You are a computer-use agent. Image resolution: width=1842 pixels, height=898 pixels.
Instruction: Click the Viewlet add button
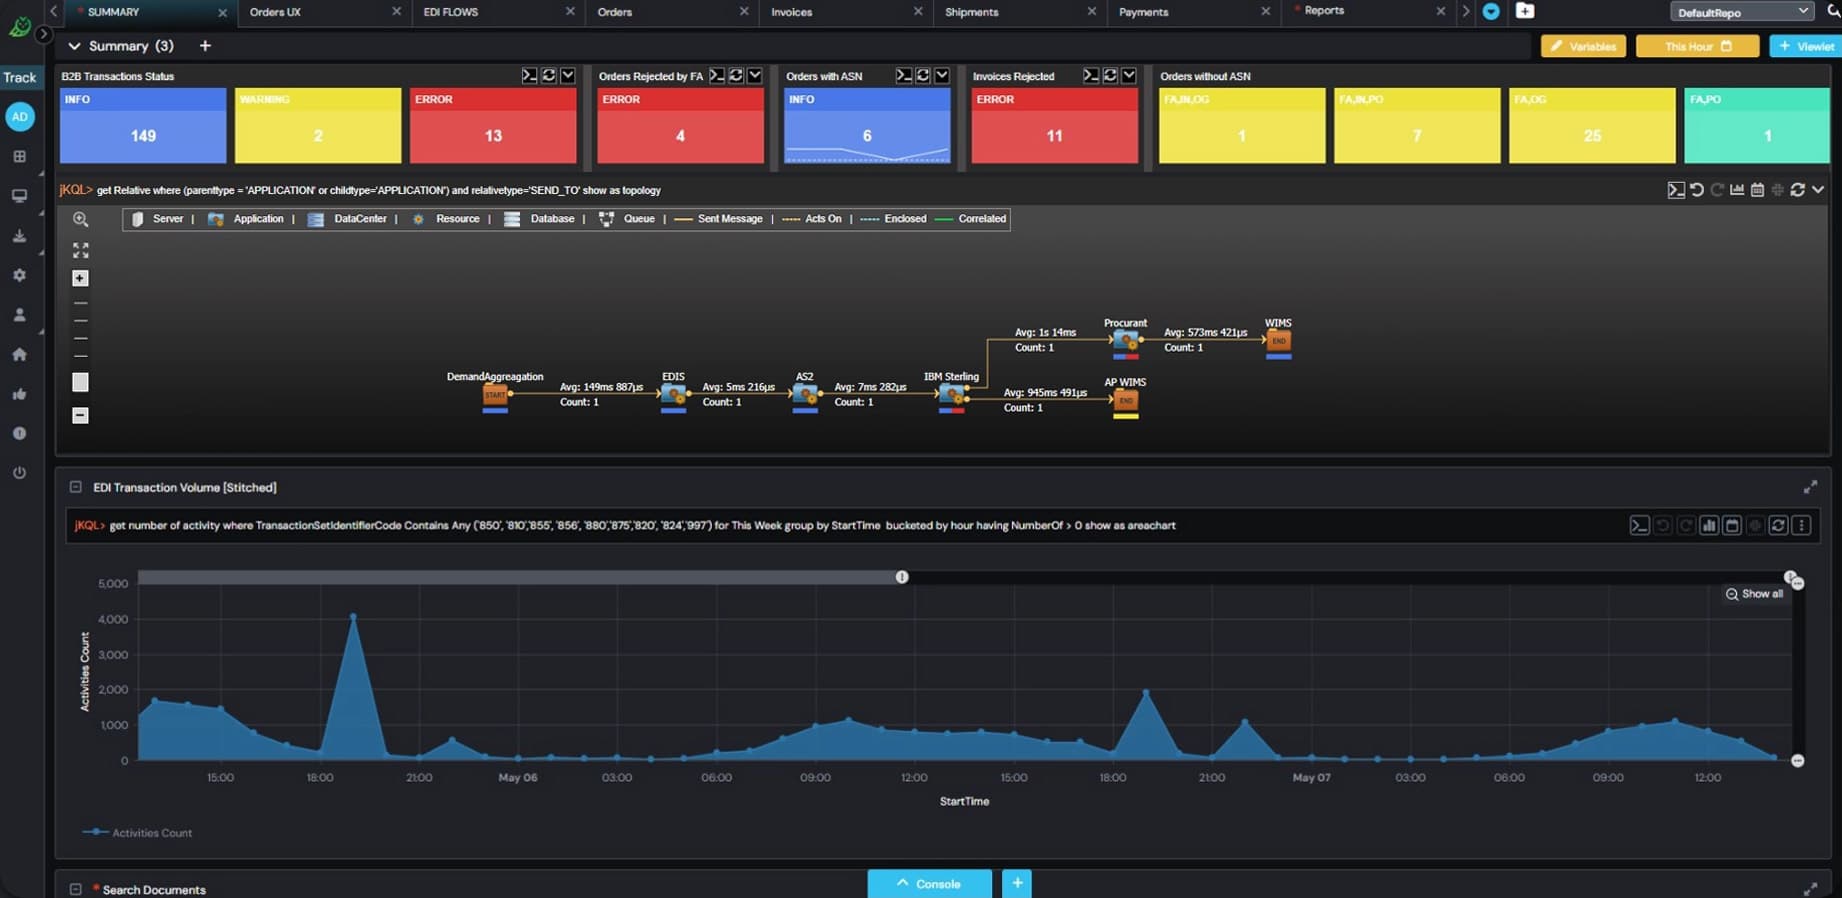1806,46
